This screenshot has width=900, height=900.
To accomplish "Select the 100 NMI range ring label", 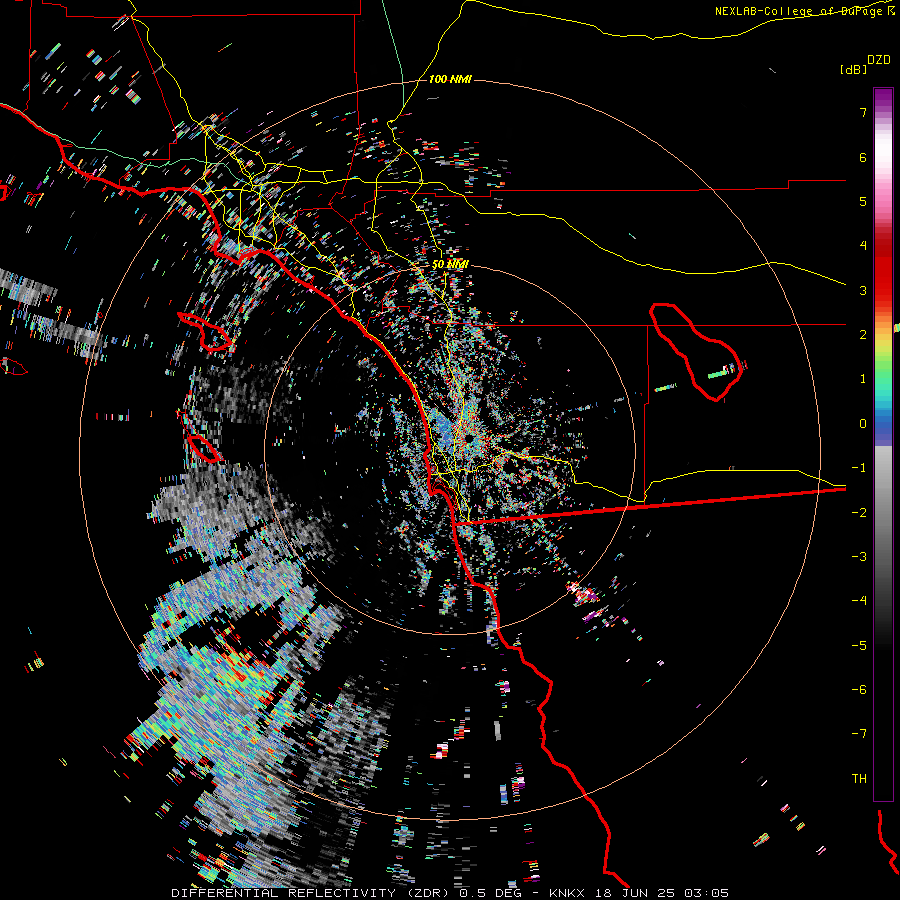I will coord(450,79).
